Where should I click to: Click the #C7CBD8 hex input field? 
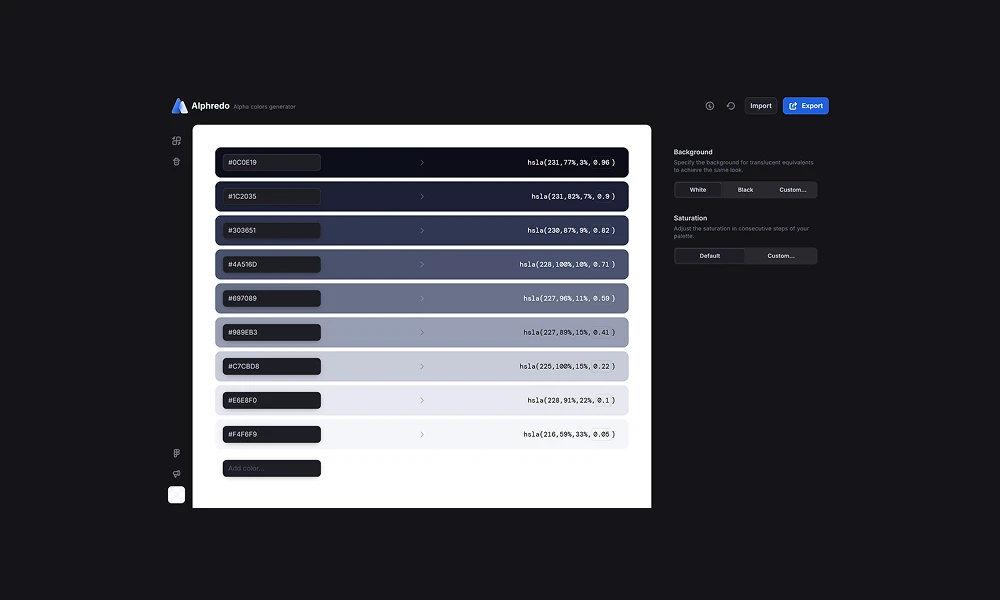(x=271, y=366)
